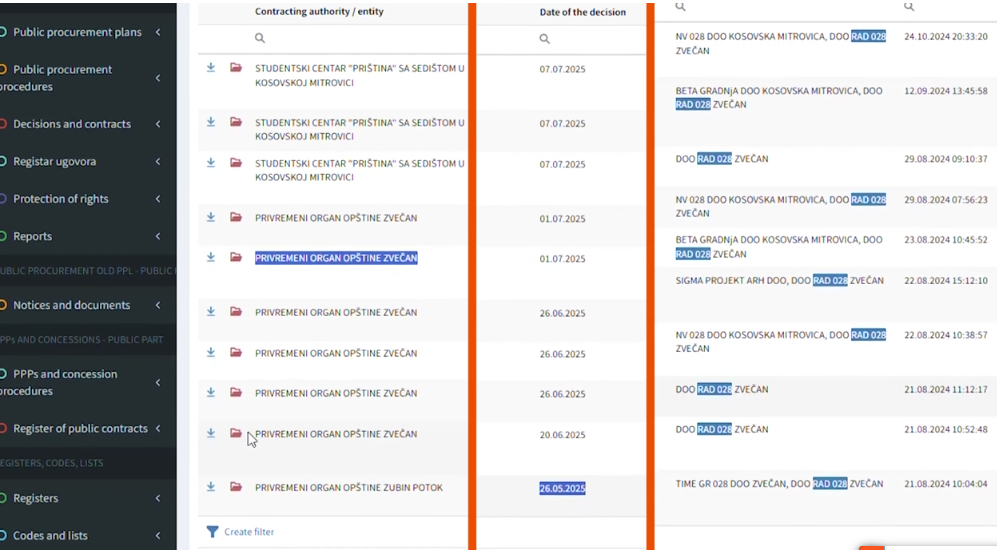
Task: Click the Create filter link
Action: tap(249, 532)
